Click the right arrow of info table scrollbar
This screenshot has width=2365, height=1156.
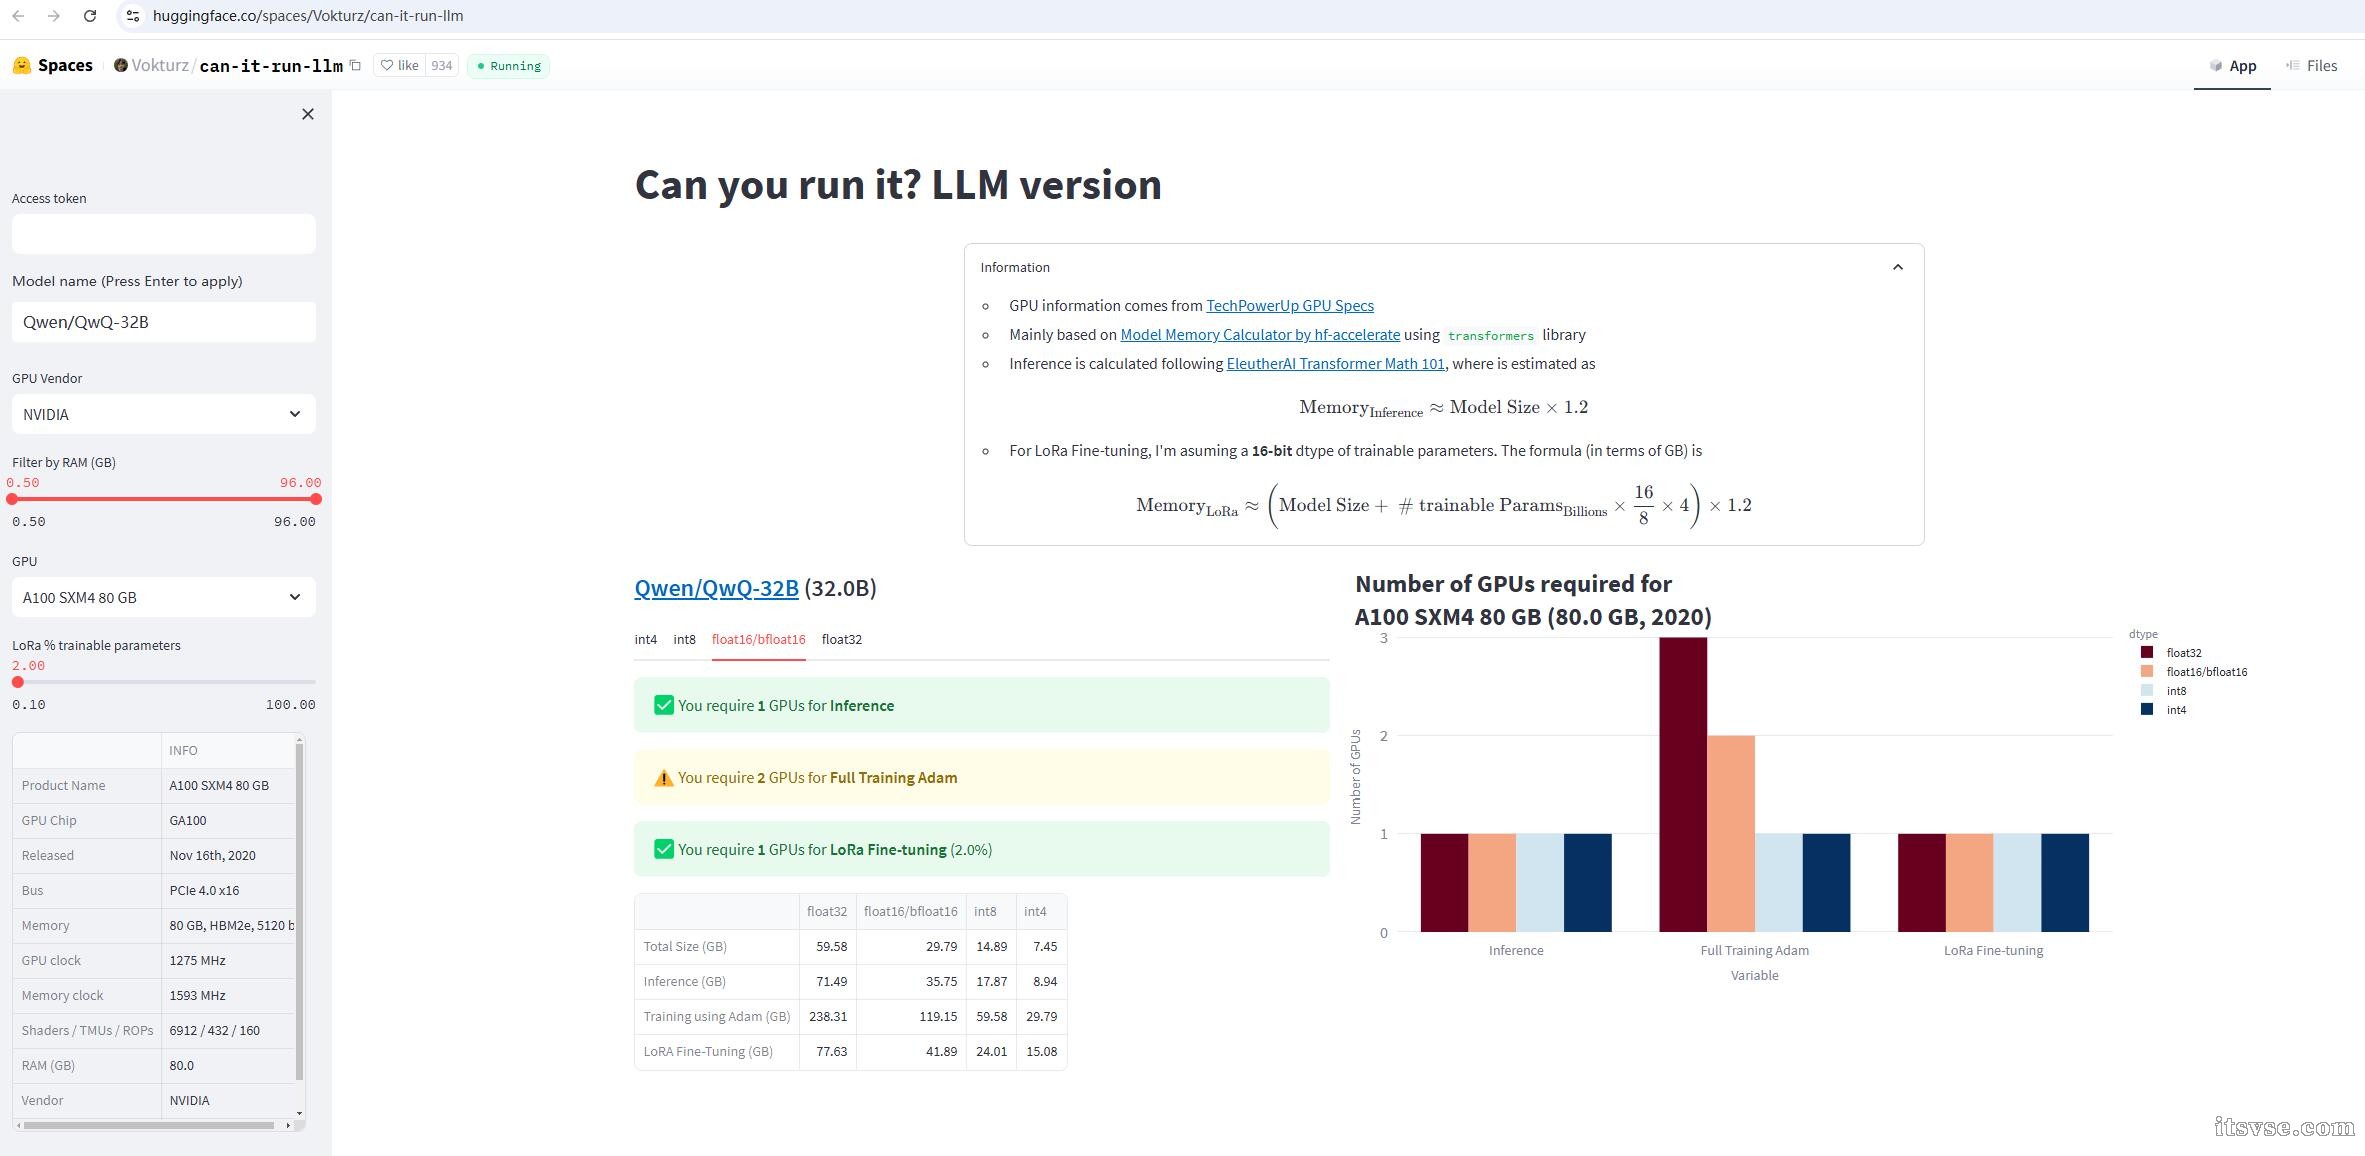288,1125
